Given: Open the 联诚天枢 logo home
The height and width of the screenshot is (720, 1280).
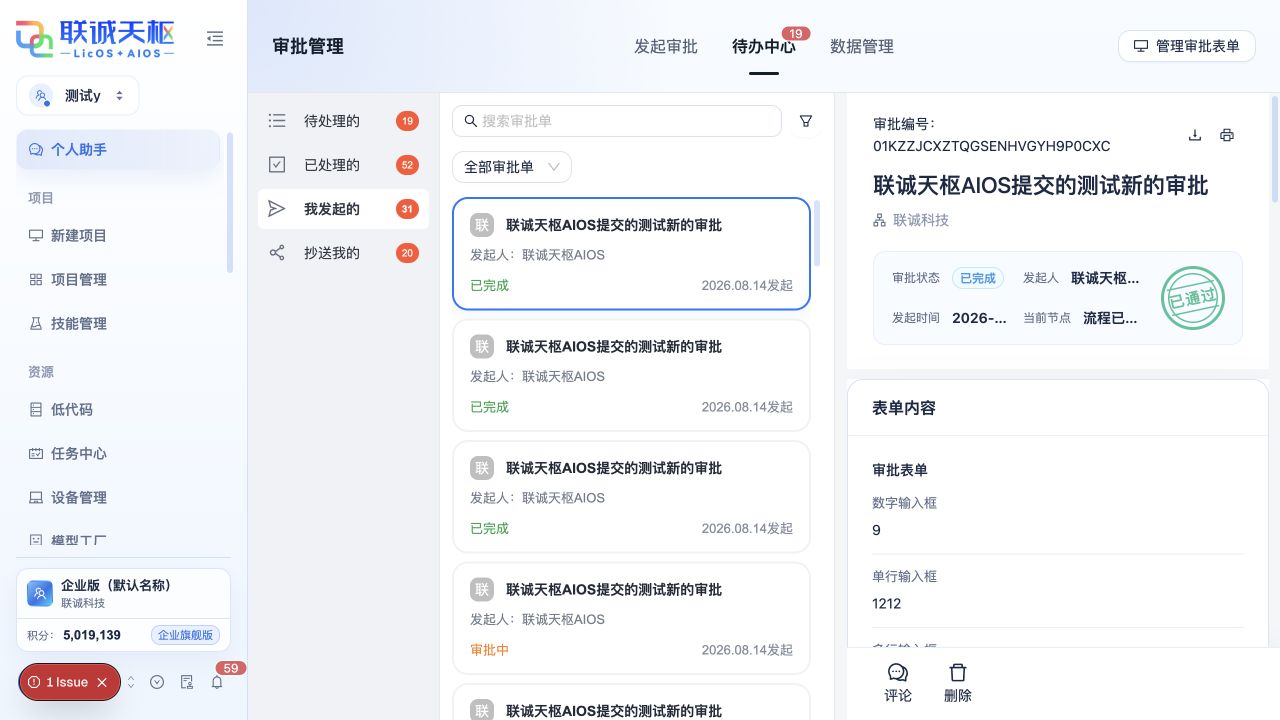Looking at the screenshot, I should pos(95,39).
